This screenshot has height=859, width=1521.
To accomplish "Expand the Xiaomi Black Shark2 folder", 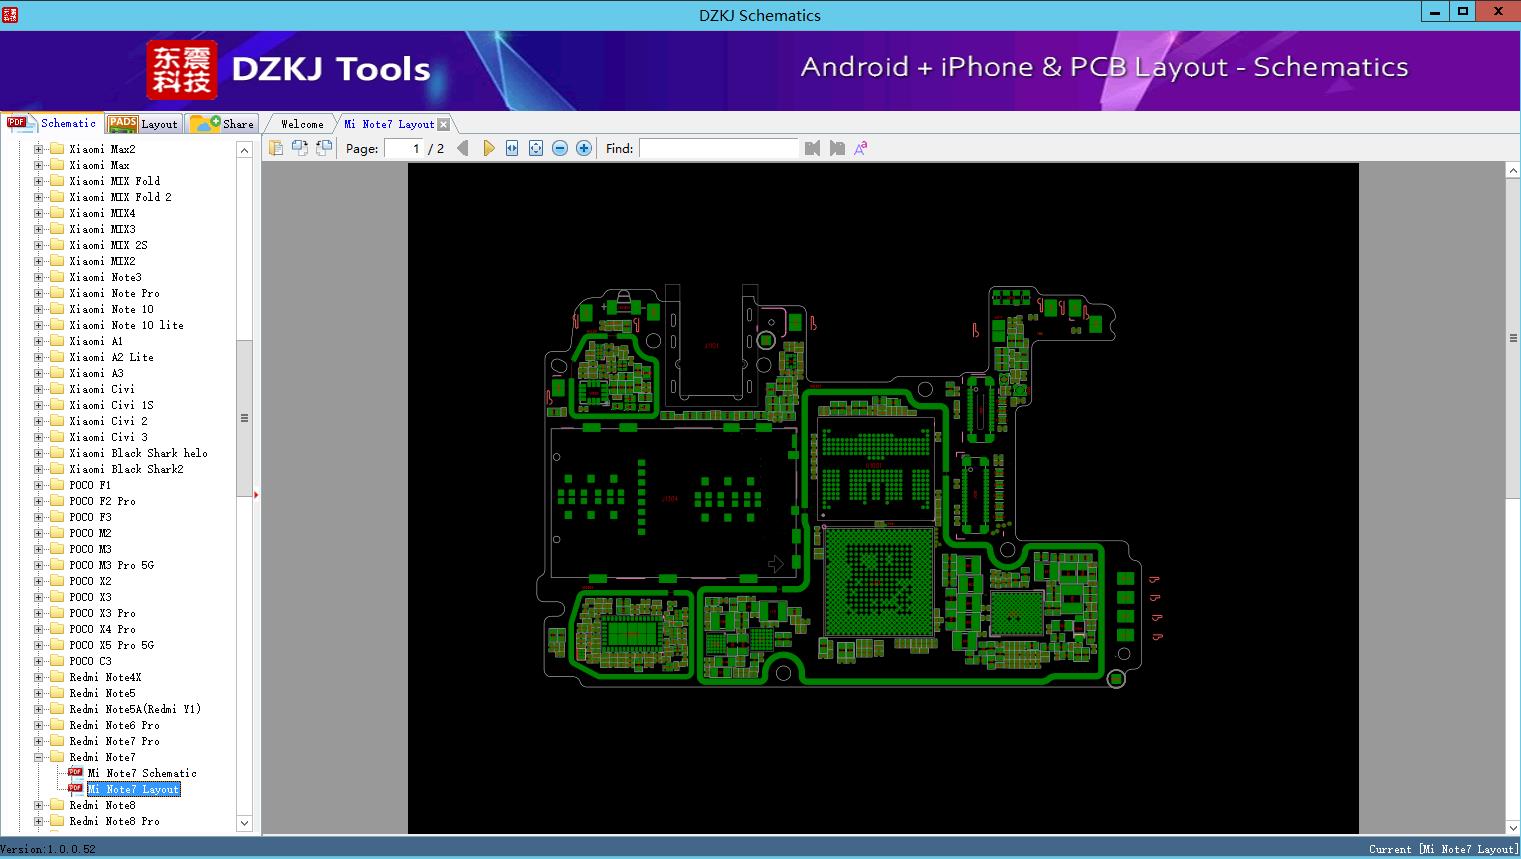I will (39, 469).
